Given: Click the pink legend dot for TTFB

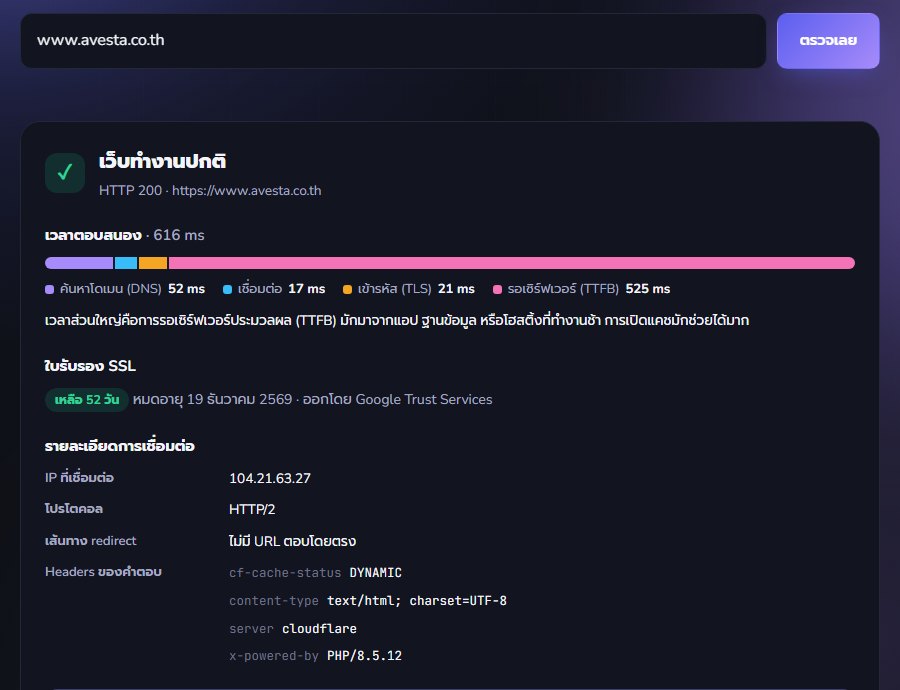Looking at the screenshot, I should point(498,289).
